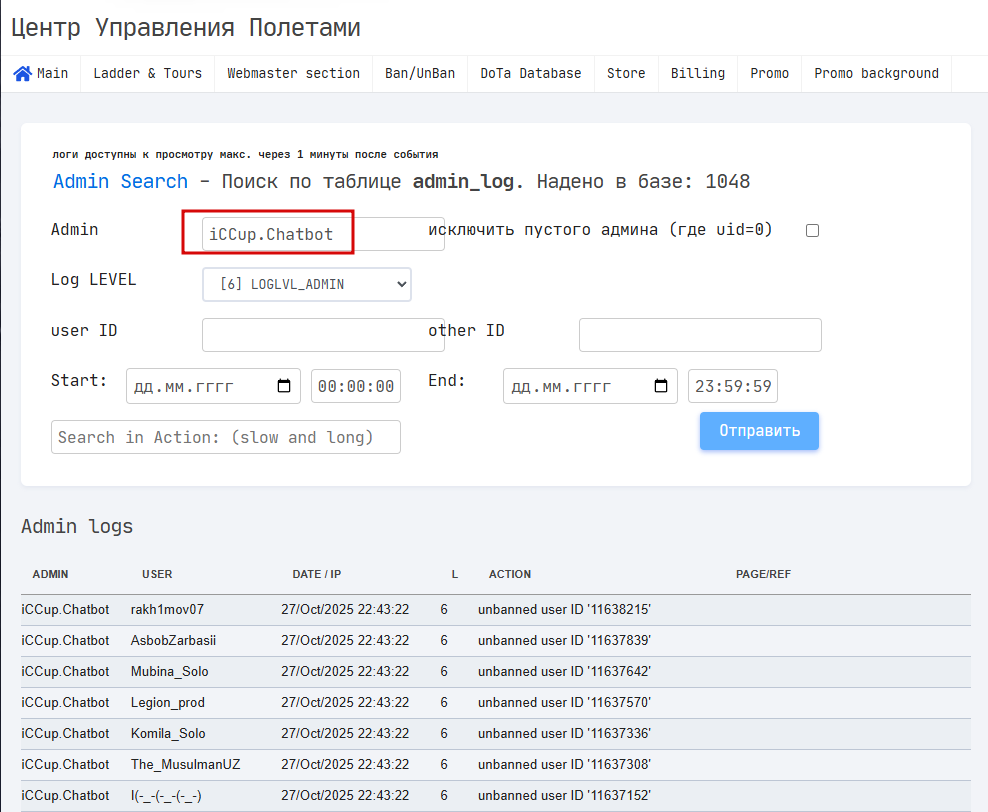
Task: Select user The_MusulmanUZ in logs
Action: coord(185,764)
